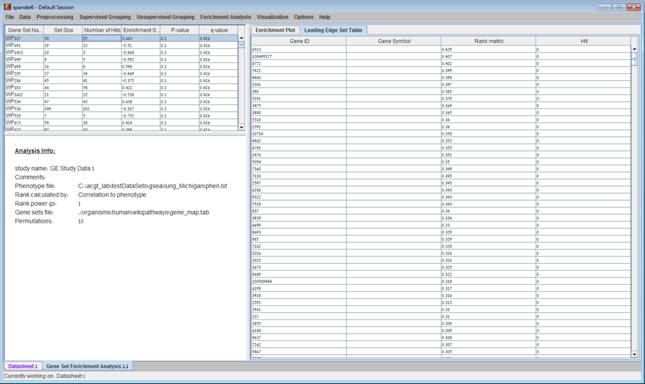
Task: Click the gene sets file path gene_map.tab
Action: (x=144, y=212)
